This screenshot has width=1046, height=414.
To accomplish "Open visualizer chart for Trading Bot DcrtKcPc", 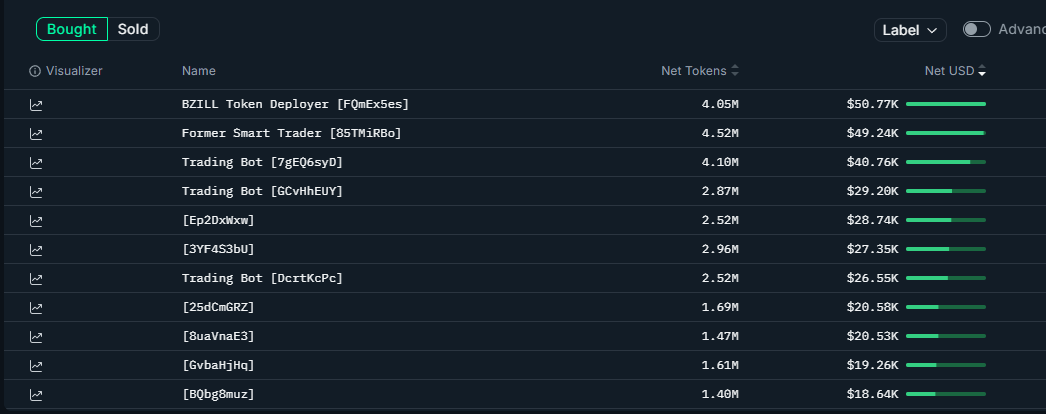I will (36, 279).
